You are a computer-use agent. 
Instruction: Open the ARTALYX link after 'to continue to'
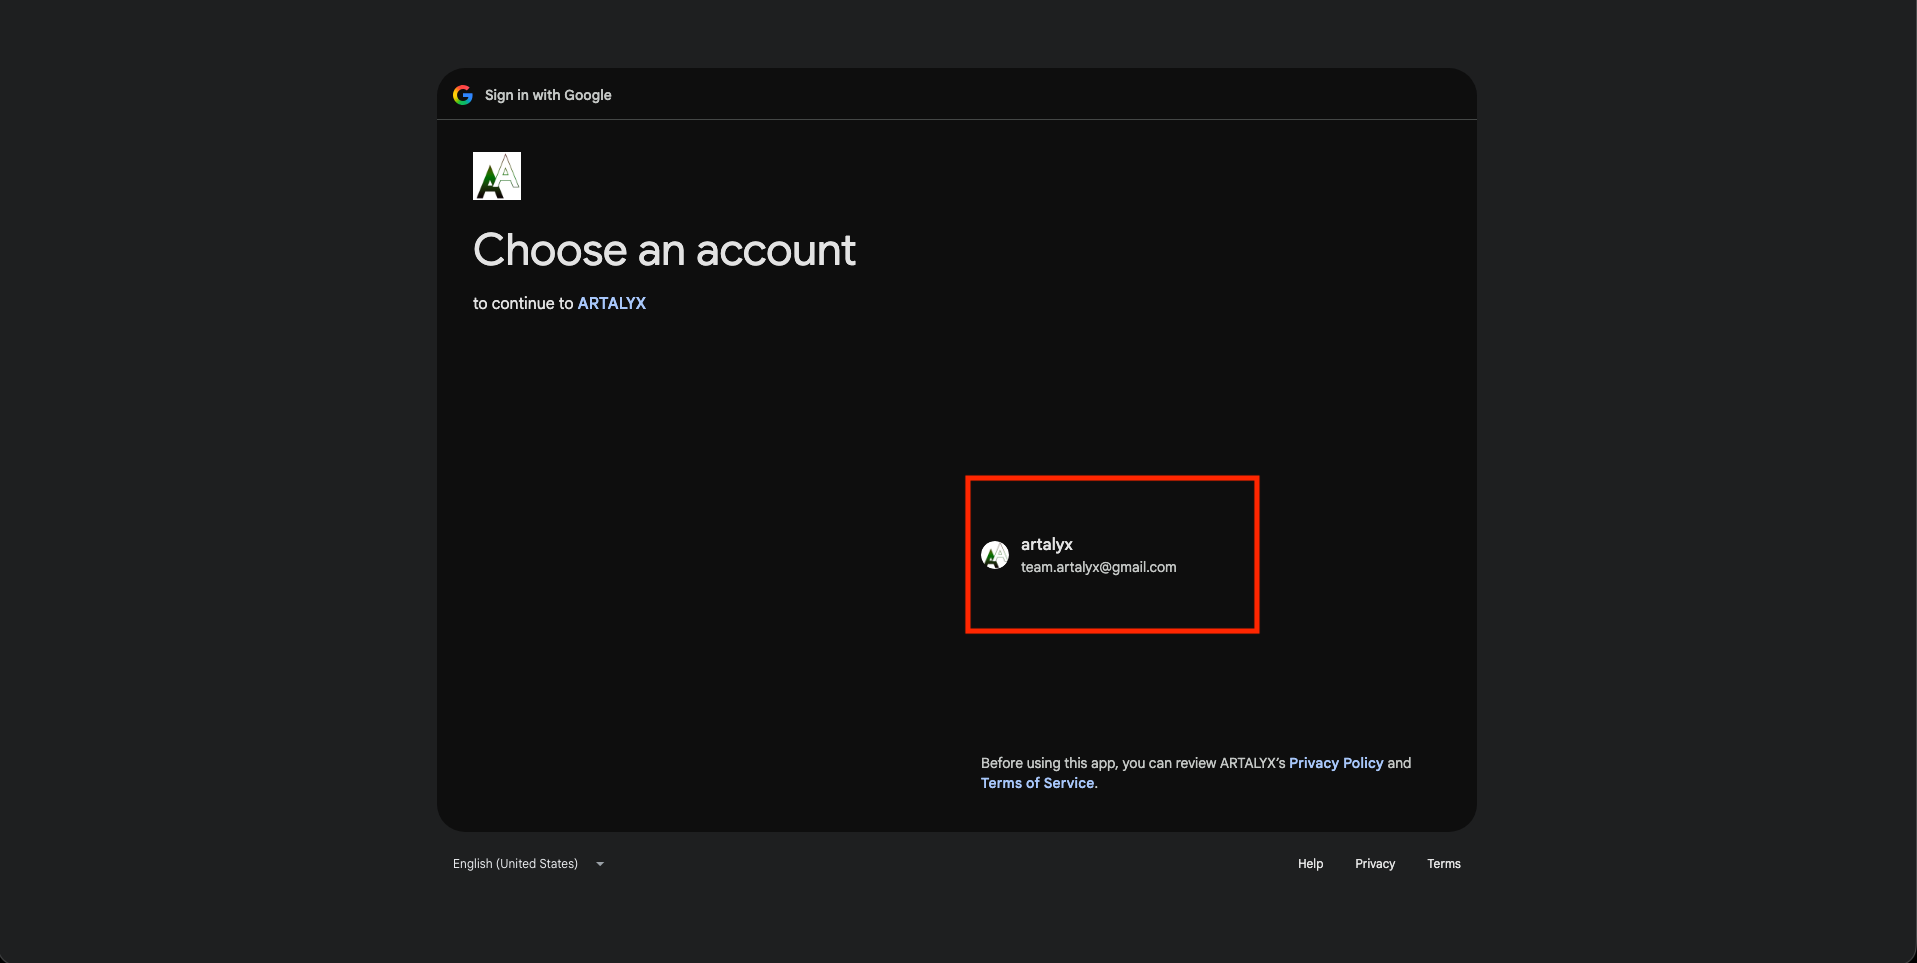(612, 303)
